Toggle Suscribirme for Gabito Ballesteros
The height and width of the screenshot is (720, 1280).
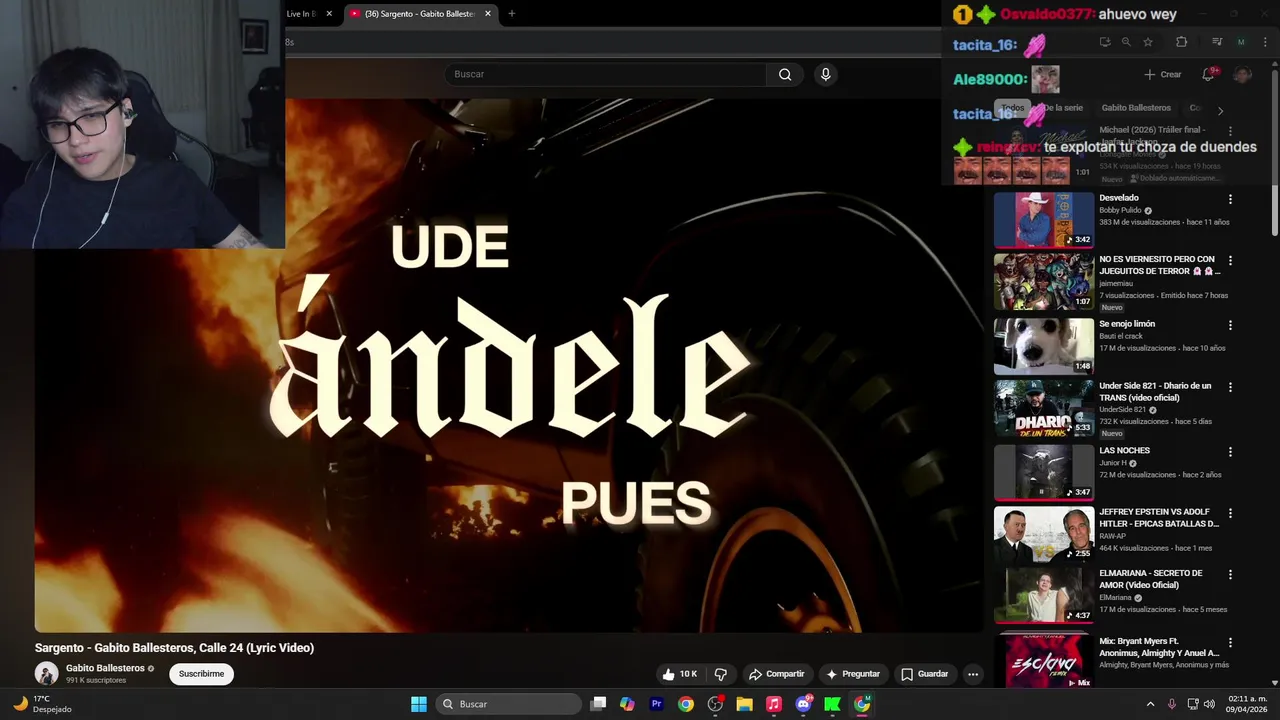[x=201, y=674]
